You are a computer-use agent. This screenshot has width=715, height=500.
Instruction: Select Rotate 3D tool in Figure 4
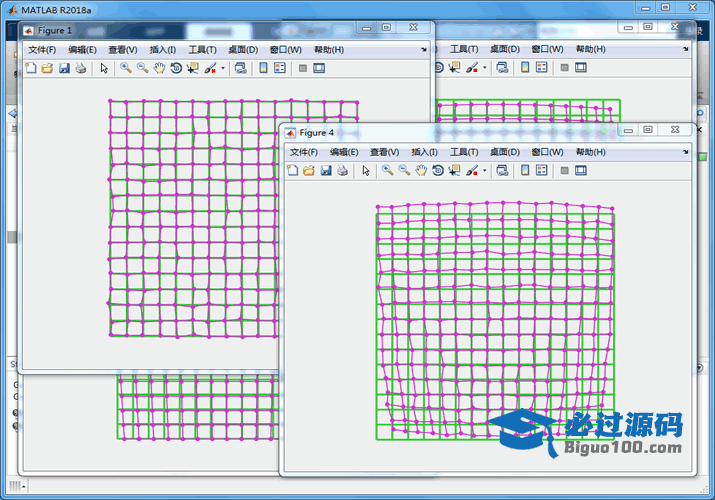438,170
